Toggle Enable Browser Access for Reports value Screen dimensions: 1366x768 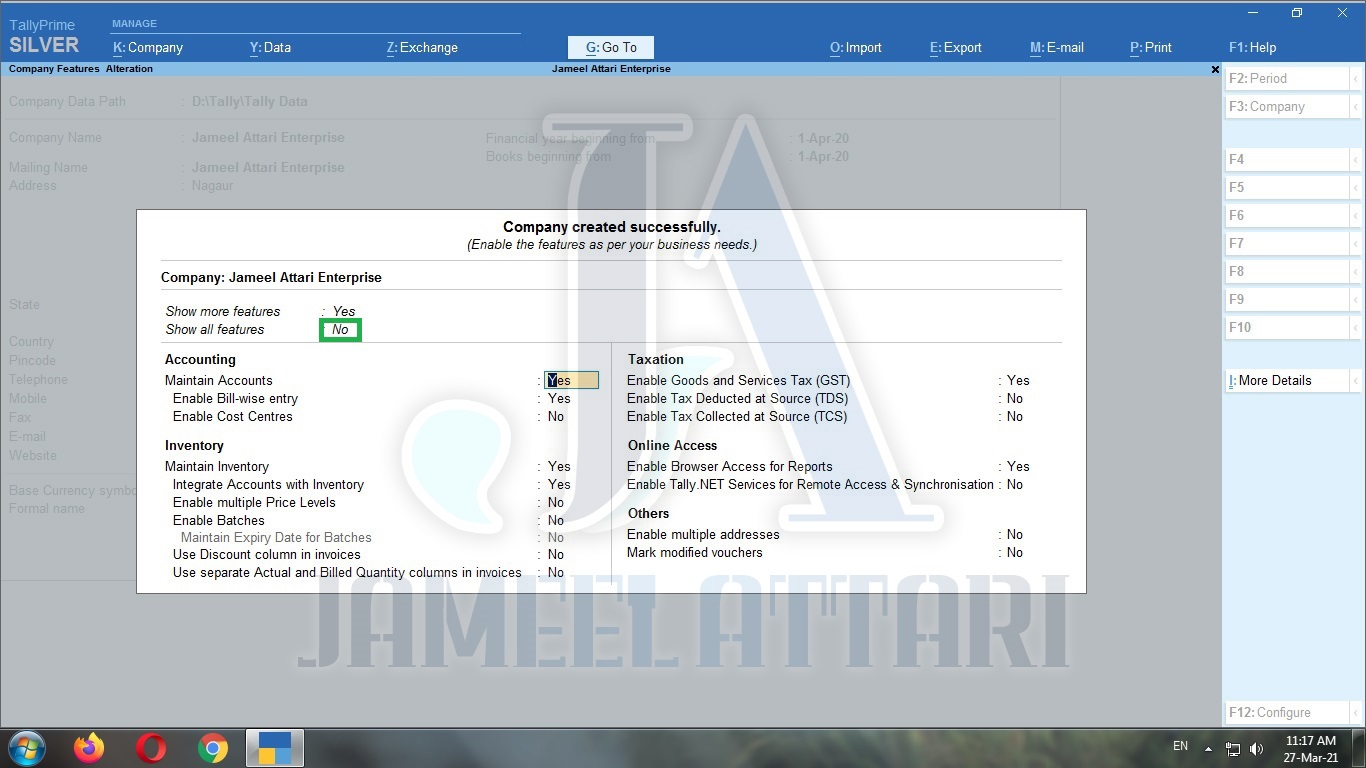click(x=1018, y=466)
